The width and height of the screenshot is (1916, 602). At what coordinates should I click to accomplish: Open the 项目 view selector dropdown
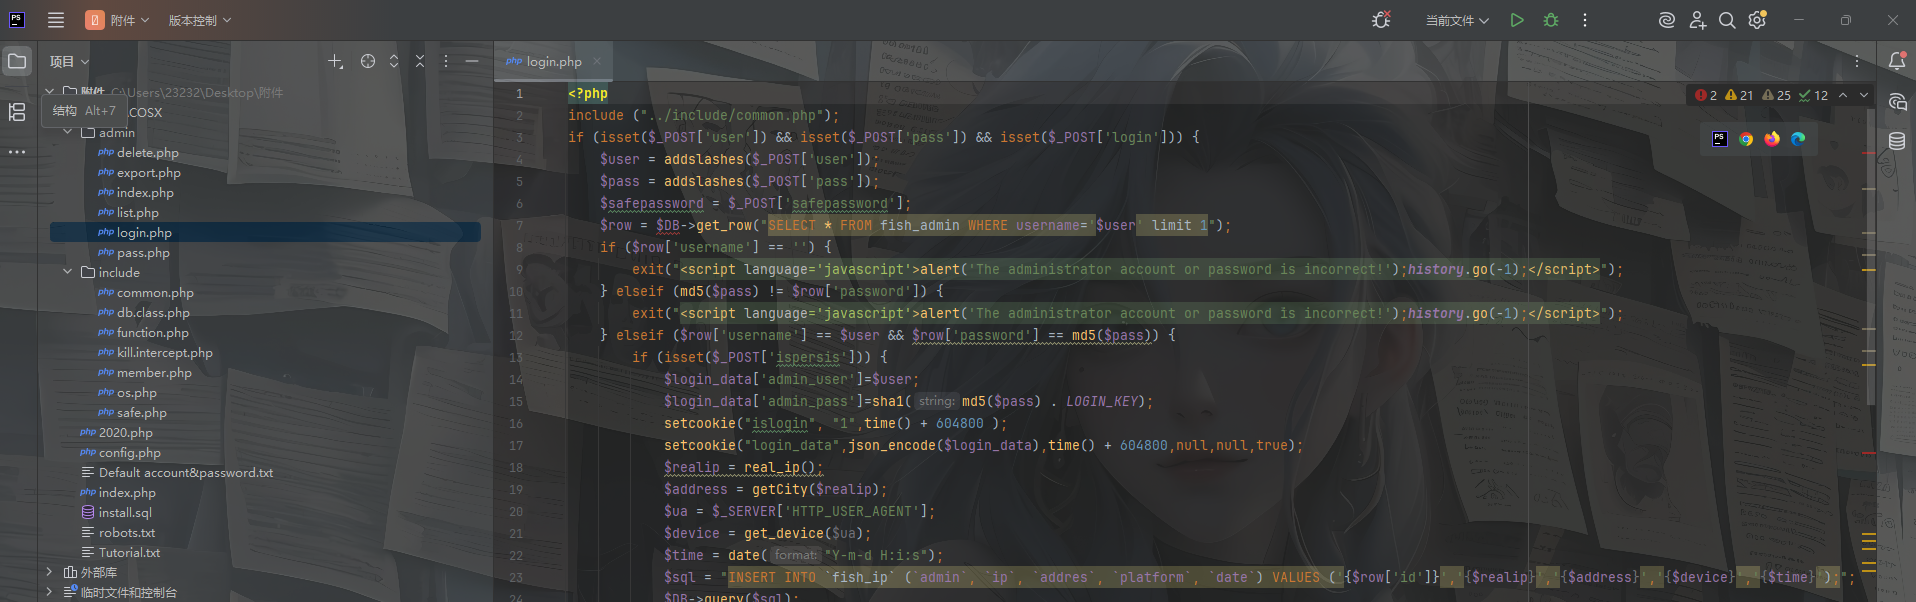point(69,61)
